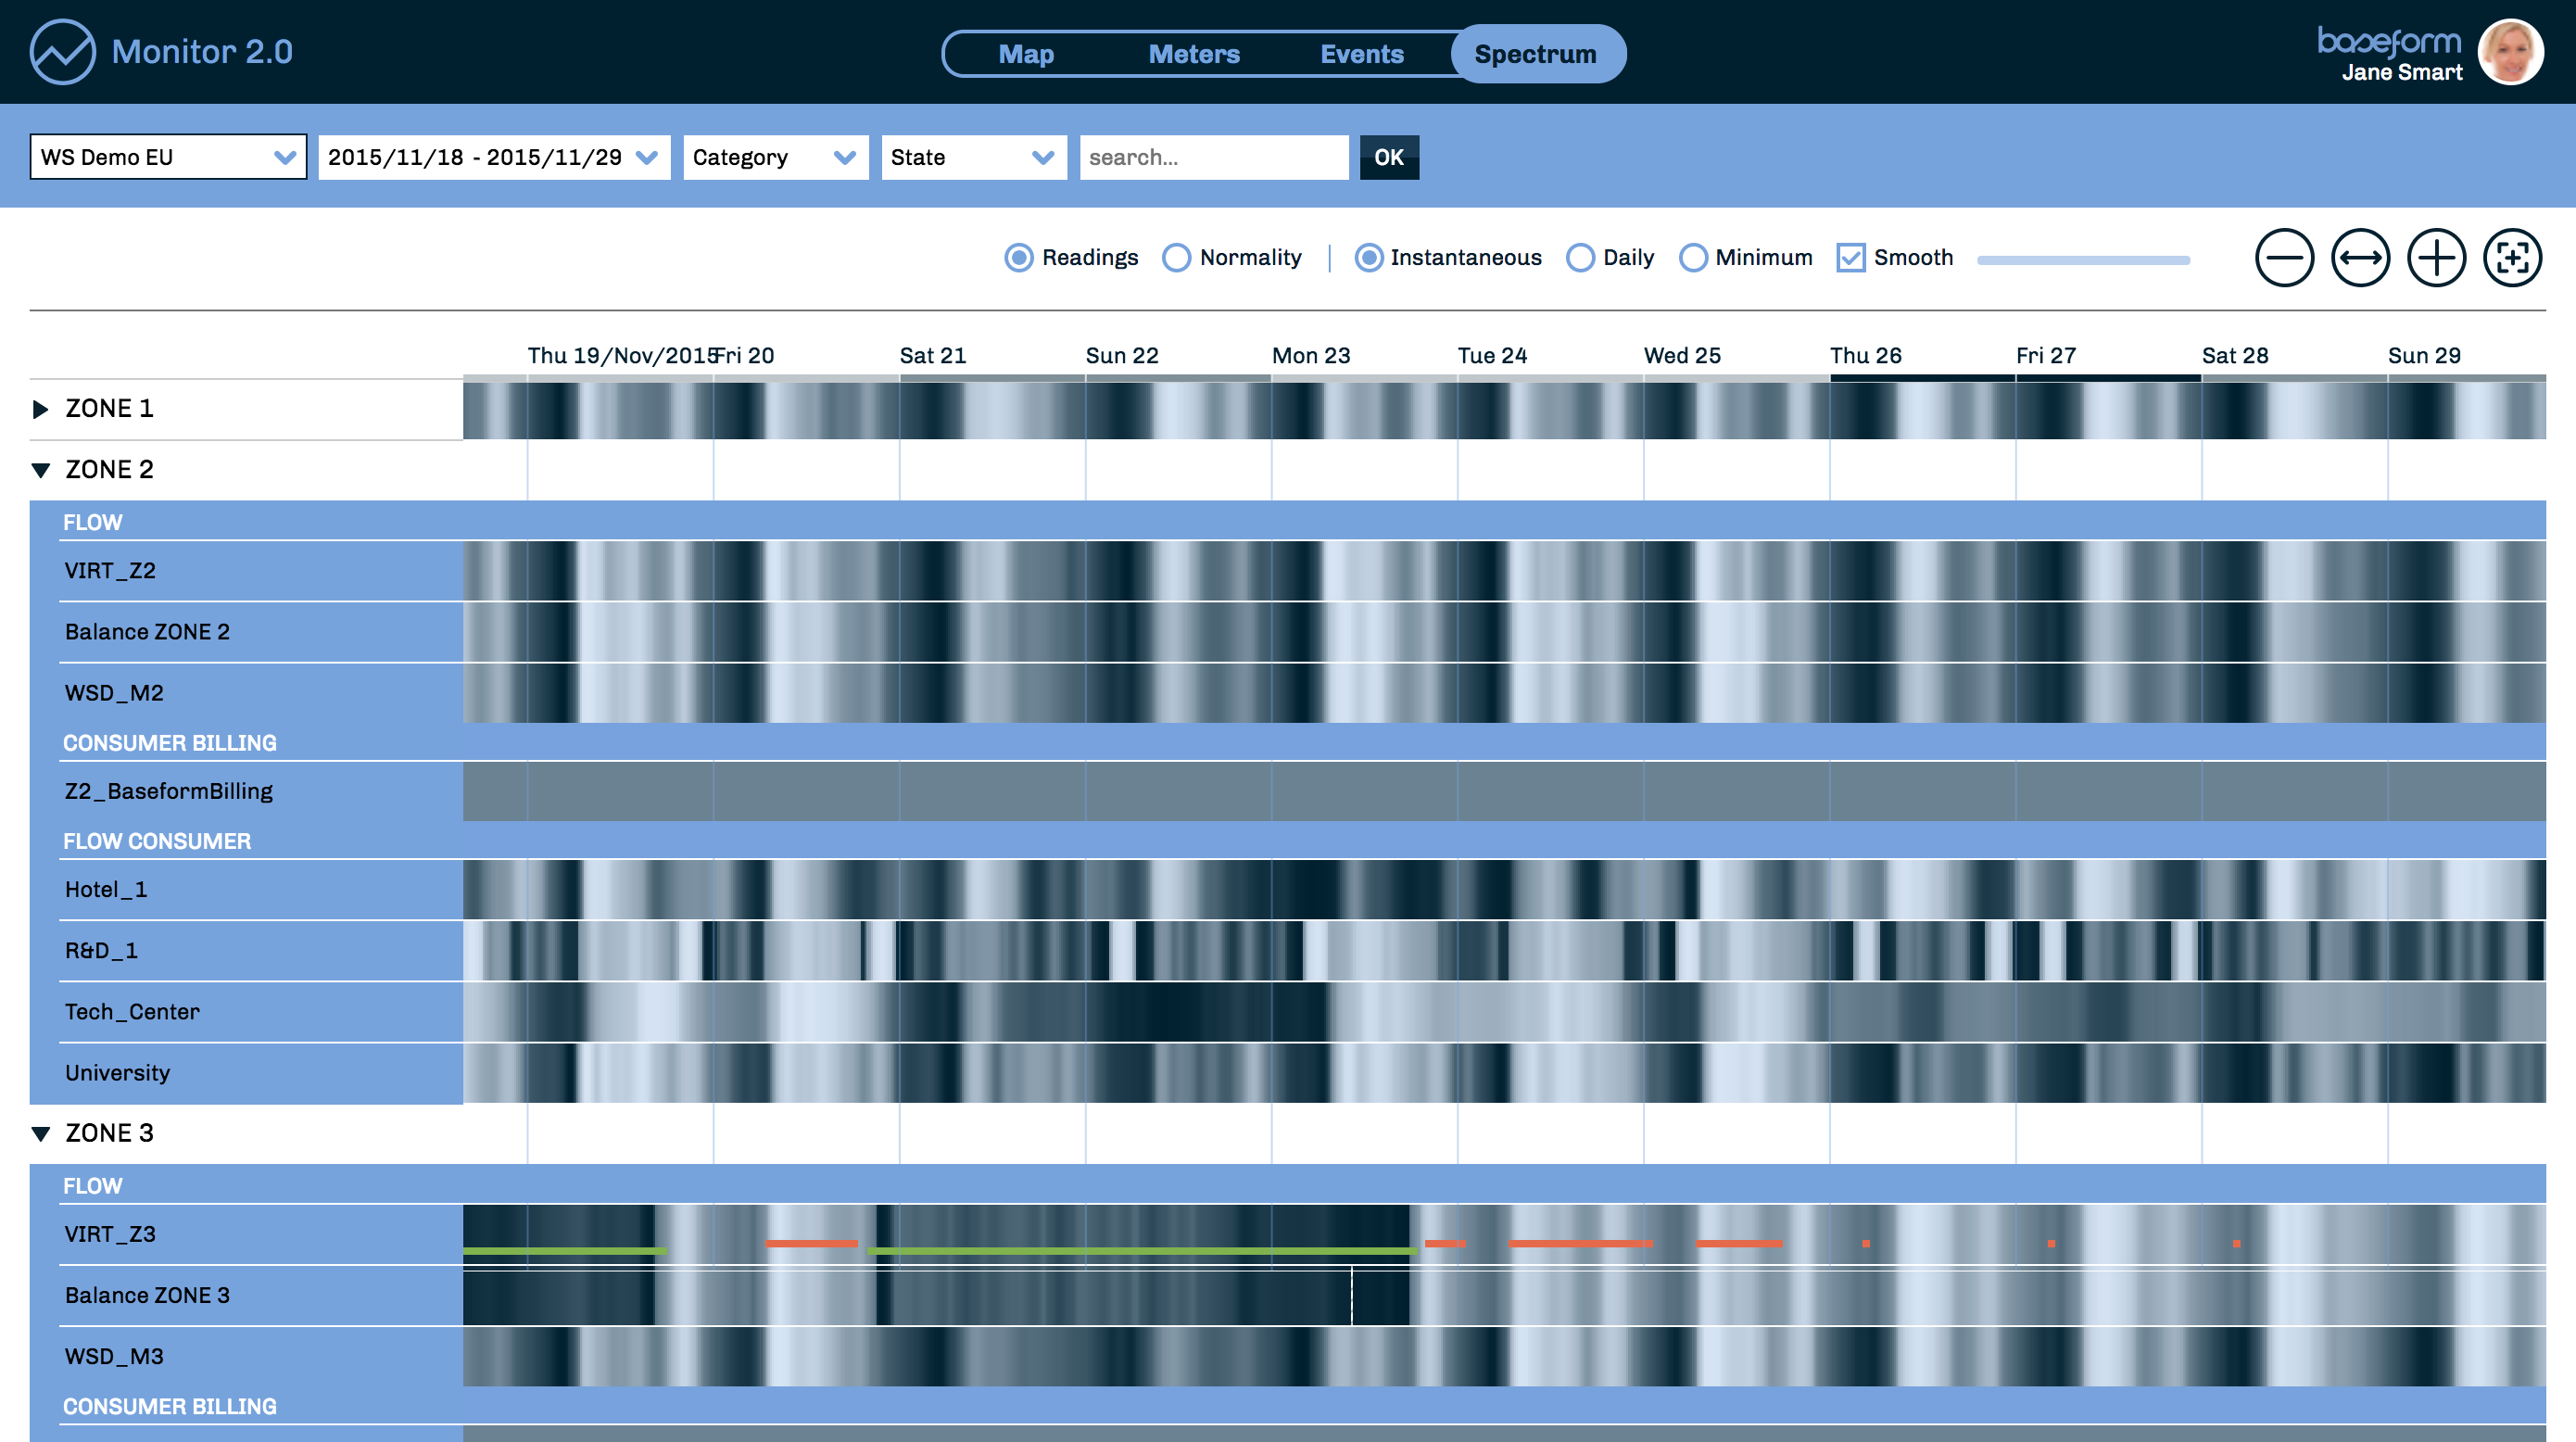This screenshot has height=1442, width=2576.
Task: Click the fit-to-screen target icon
Action: [2512, 259]
